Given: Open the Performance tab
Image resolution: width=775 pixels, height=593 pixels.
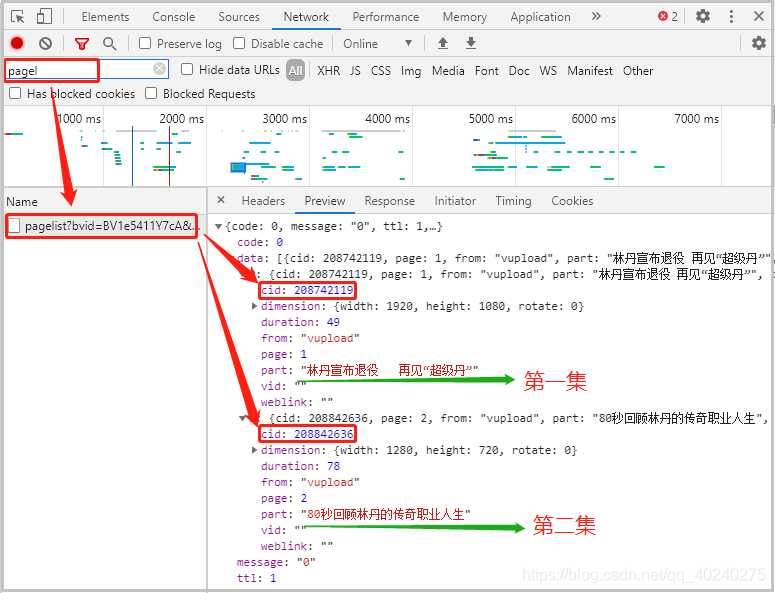Looking at the screenshot, I should (x=386, y=17).
